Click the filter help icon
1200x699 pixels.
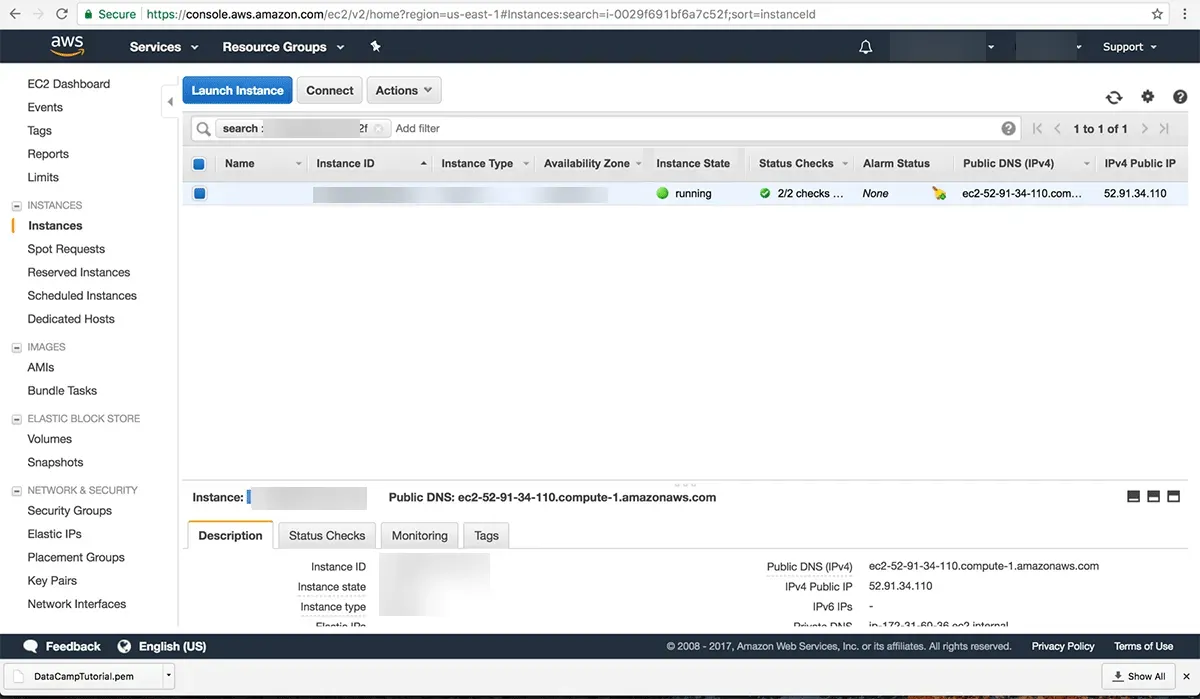coord(1008,128)
